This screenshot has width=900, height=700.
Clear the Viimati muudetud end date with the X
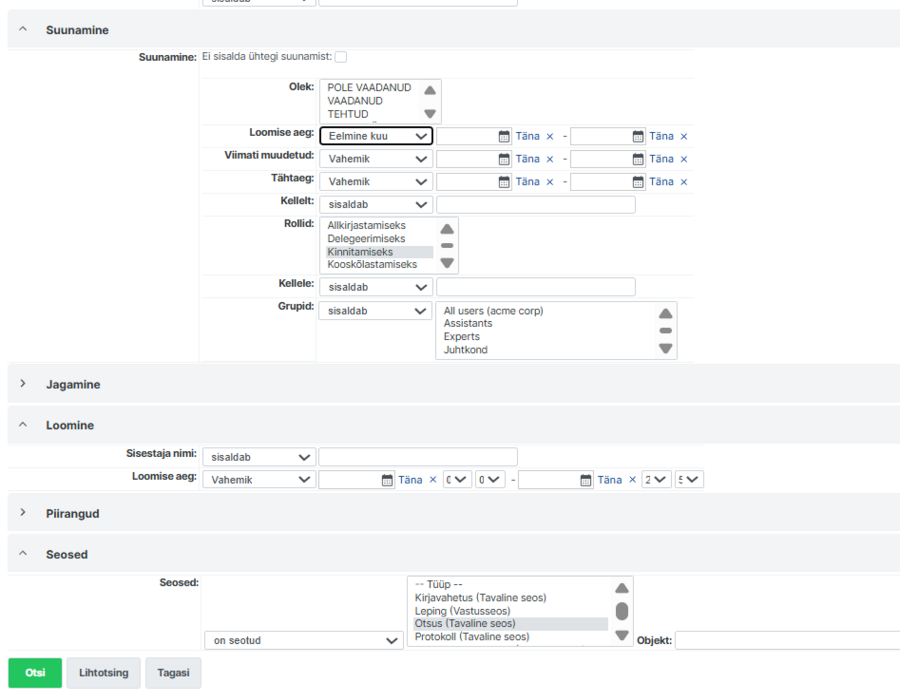[x=684, y=159]
